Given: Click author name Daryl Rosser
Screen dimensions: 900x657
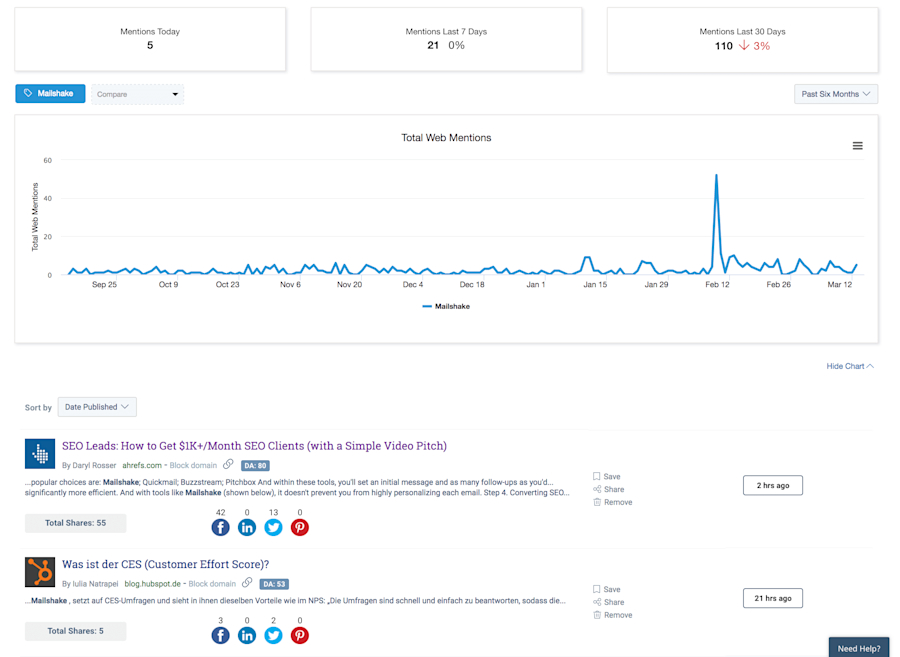Looking at the screenshot, I should click(94, 465).
